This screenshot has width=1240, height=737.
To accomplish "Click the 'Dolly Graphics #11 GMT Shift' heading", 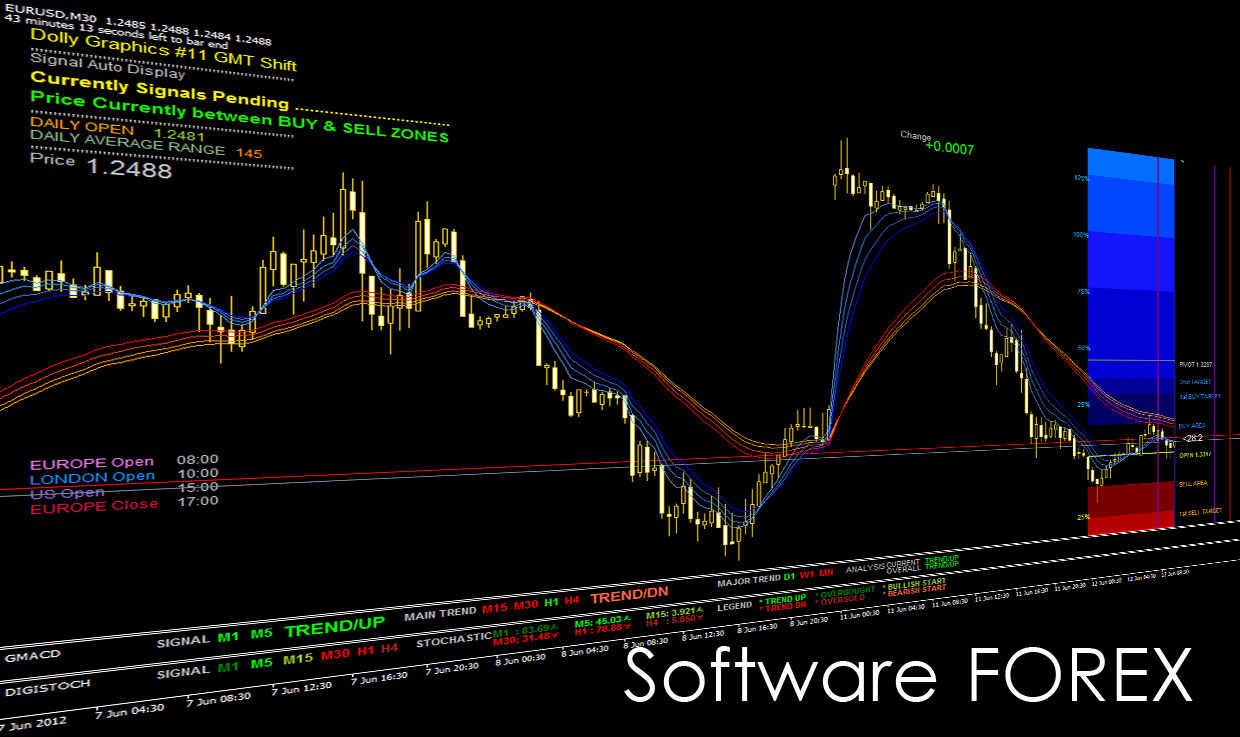I will (163, 48).
